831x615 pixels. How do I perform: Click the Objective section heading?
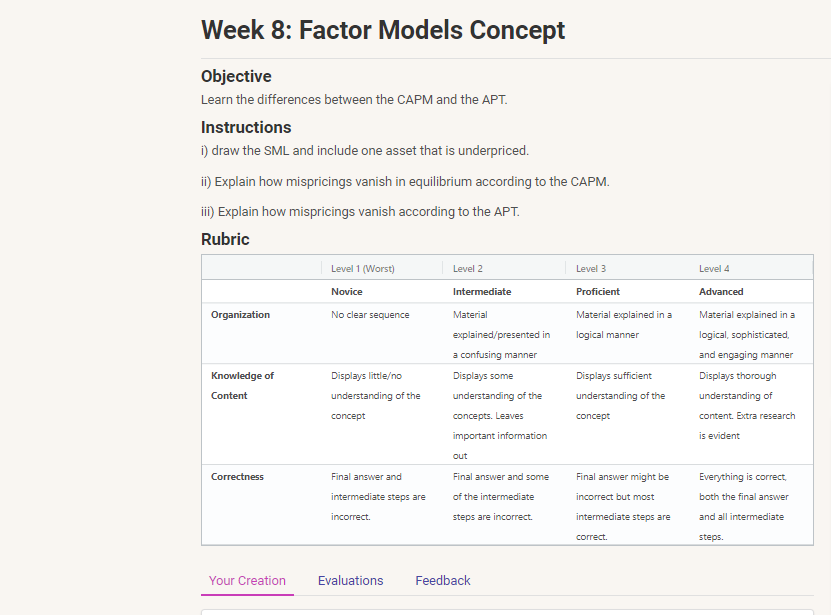click(x=236, y=76)
